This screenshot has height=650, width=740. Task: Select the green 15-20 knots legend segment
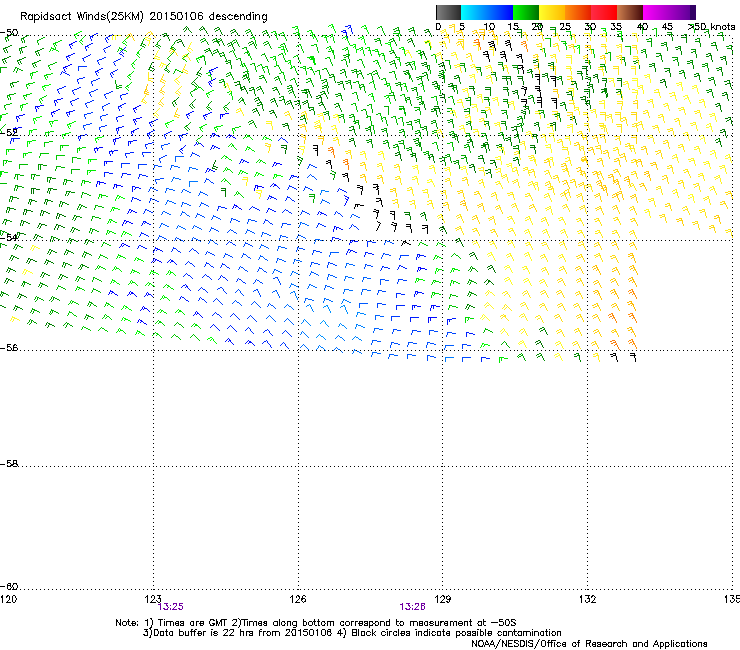[526, 12]
